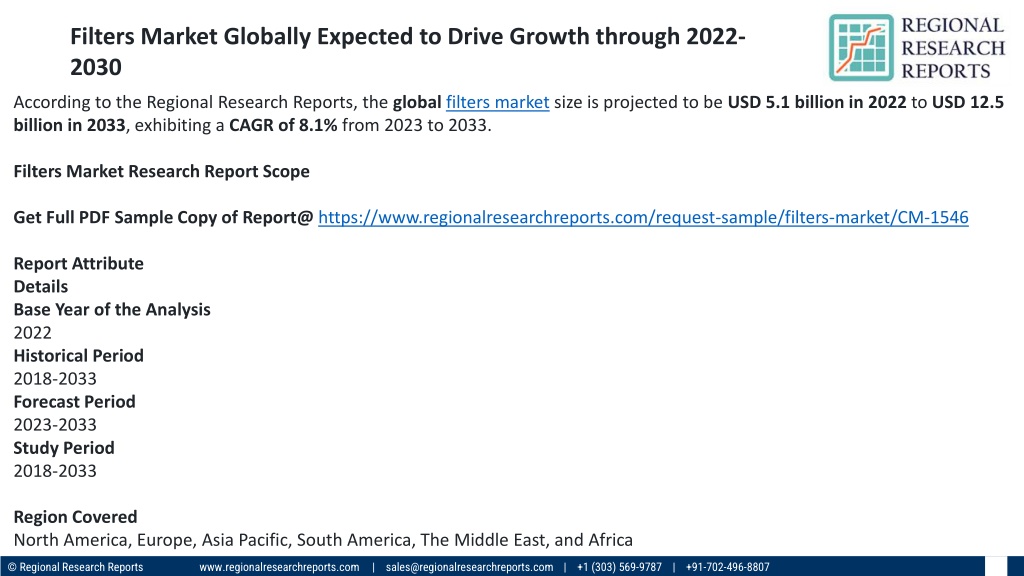Click footer website www.regionalresearchreports.com

tap(279, 568)
